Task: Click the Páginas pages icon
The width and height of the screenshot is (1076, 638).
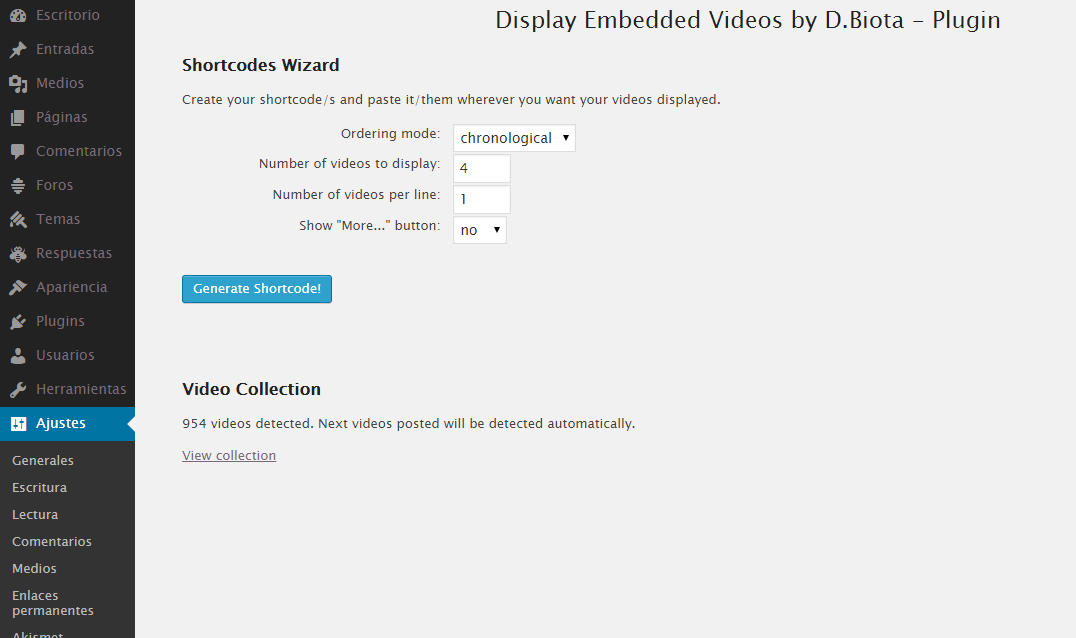Action: (18, 117)
